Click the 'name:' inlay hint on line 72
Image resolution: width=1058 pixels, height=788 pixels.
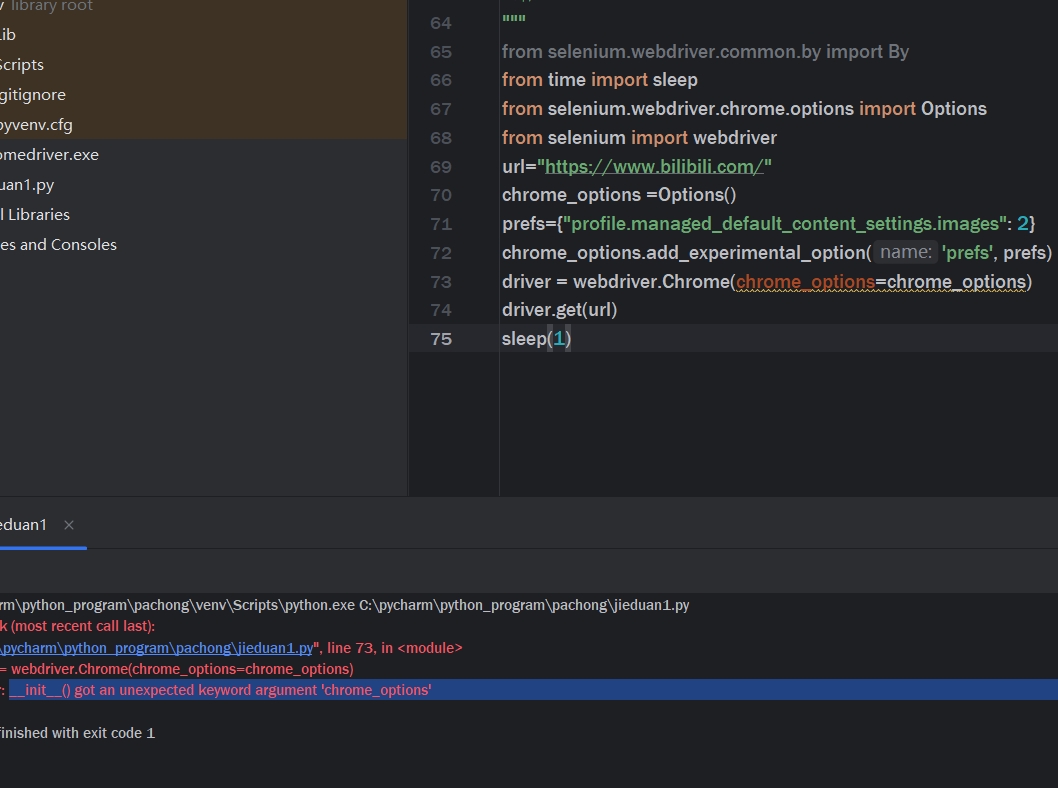(x=905, y=253)
